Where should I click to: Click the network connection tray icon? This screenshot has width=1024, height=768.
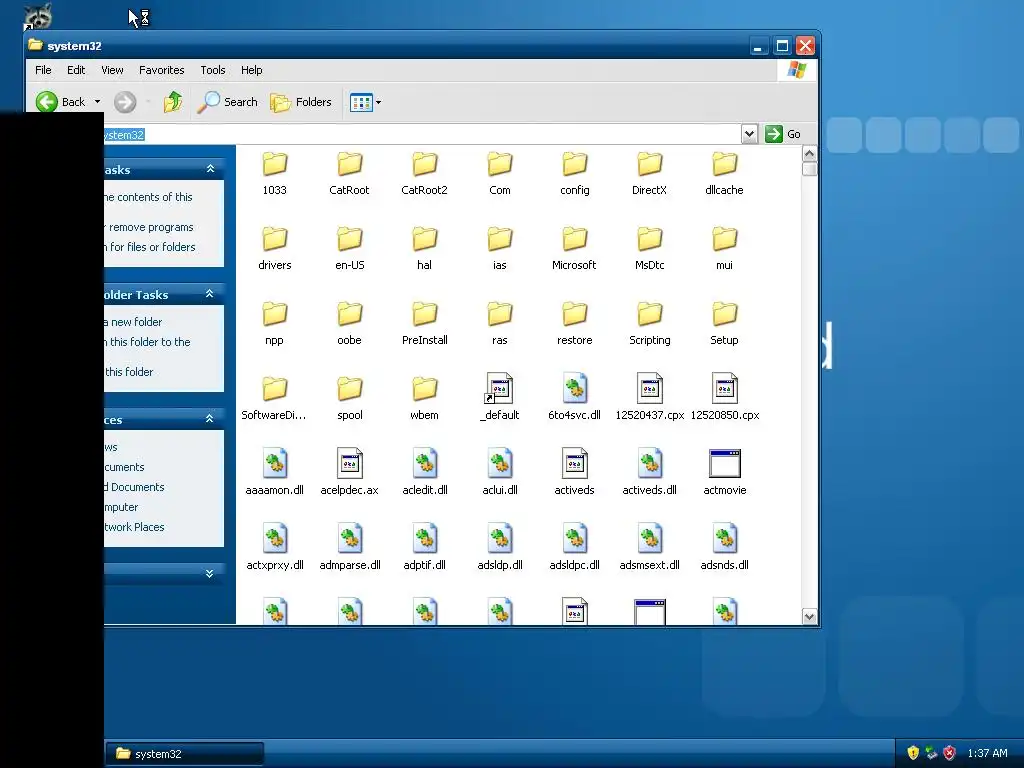(931, 753)
